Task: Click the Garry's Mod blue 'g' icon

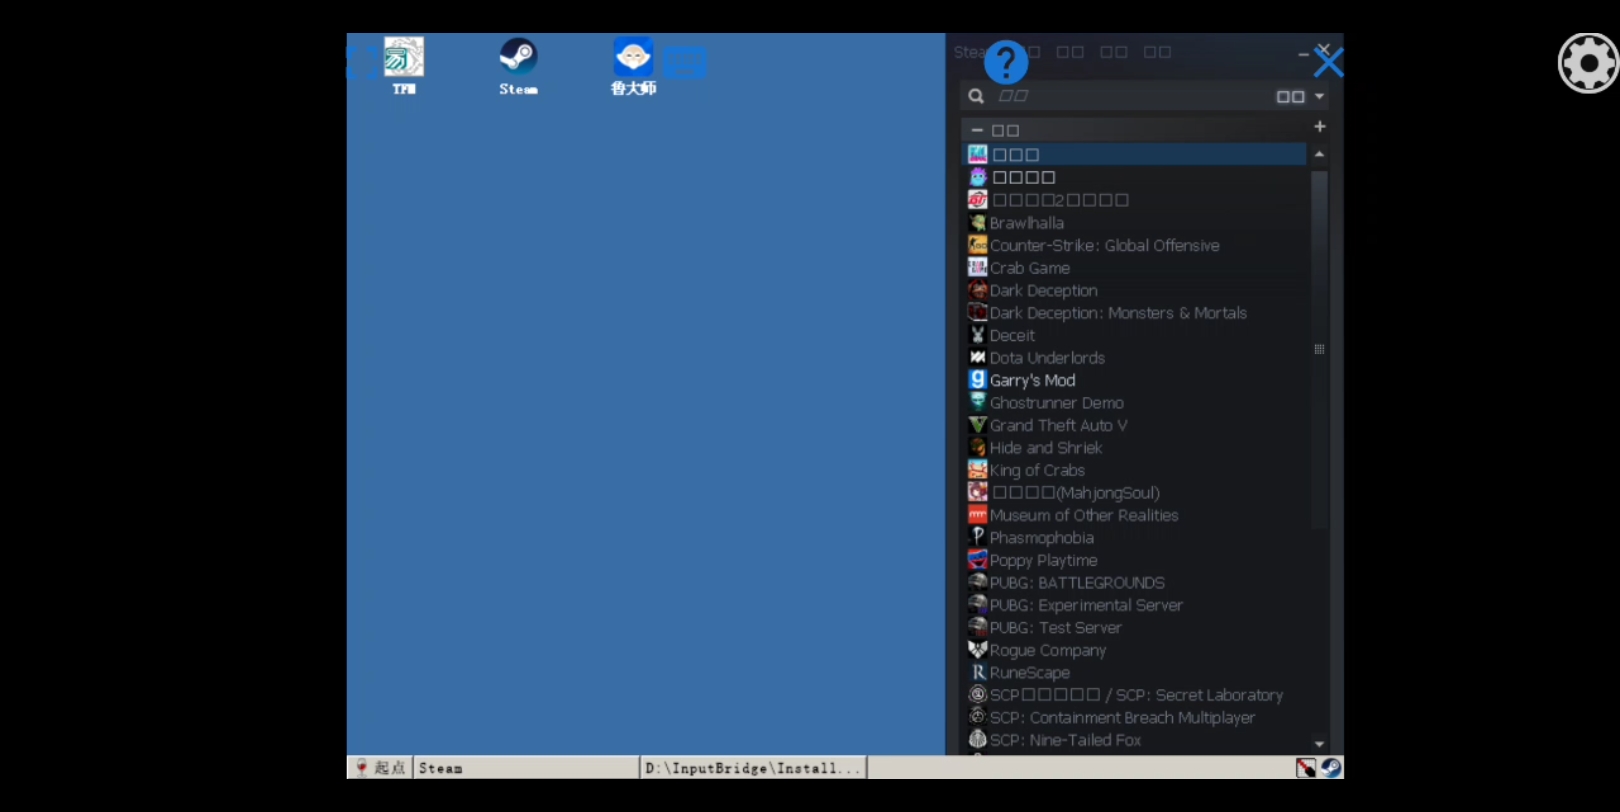Action: [x=978, y=379]
